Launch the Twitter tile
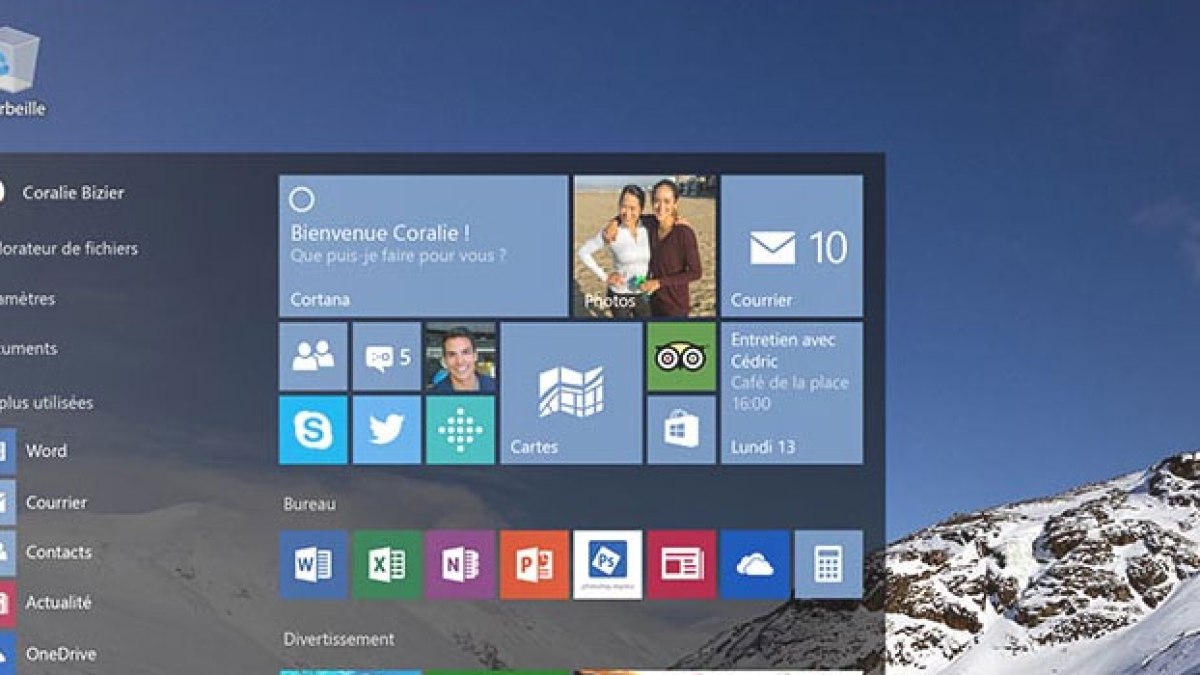The image size is (1200, 675). (387, 430)
